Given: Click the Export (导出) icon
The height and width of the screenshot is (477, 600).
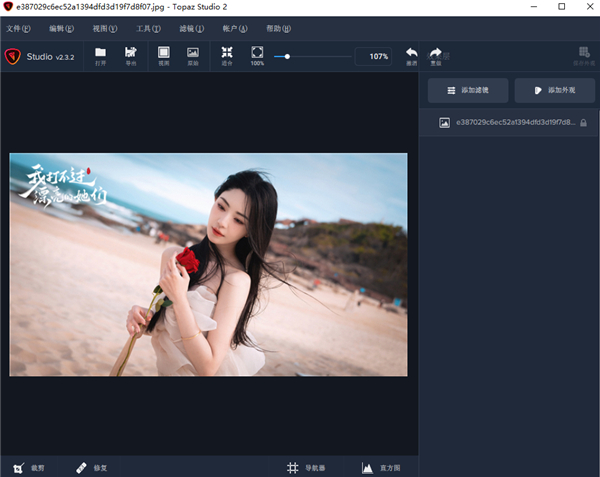Looking at the screenshot, I should 130,55.
